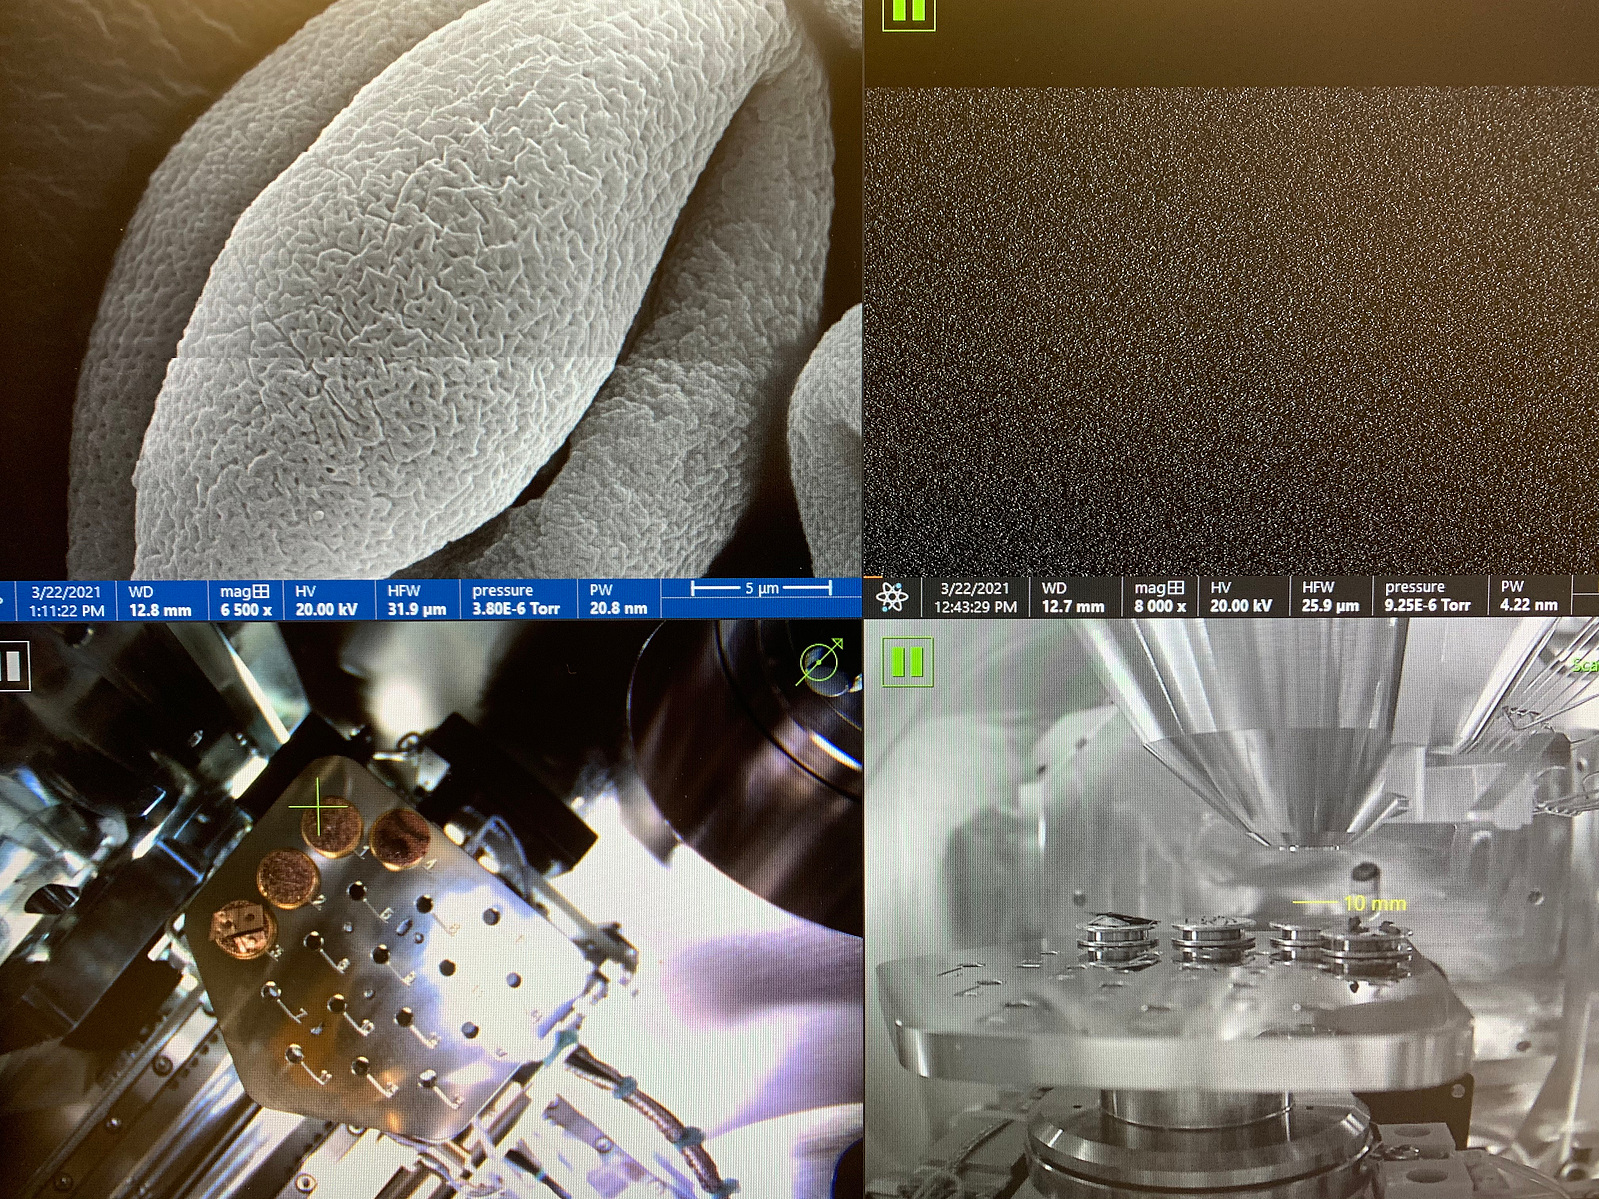Click the HFW 25.9 µm value
The image size is (1599, 1199).
[x=1330, y=605]
